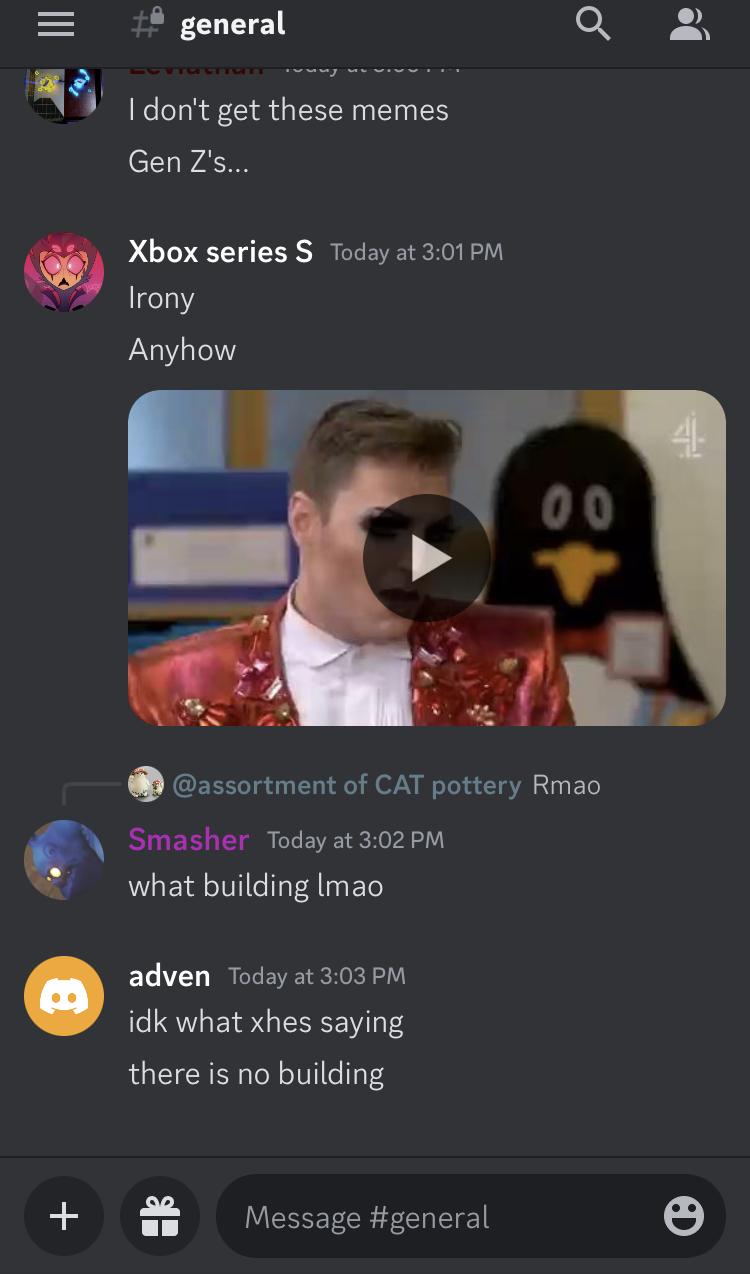Open the plus attachment button
Image resolution: width=750 pixels, height=1274 pixels.
[x=64, y=1216]
